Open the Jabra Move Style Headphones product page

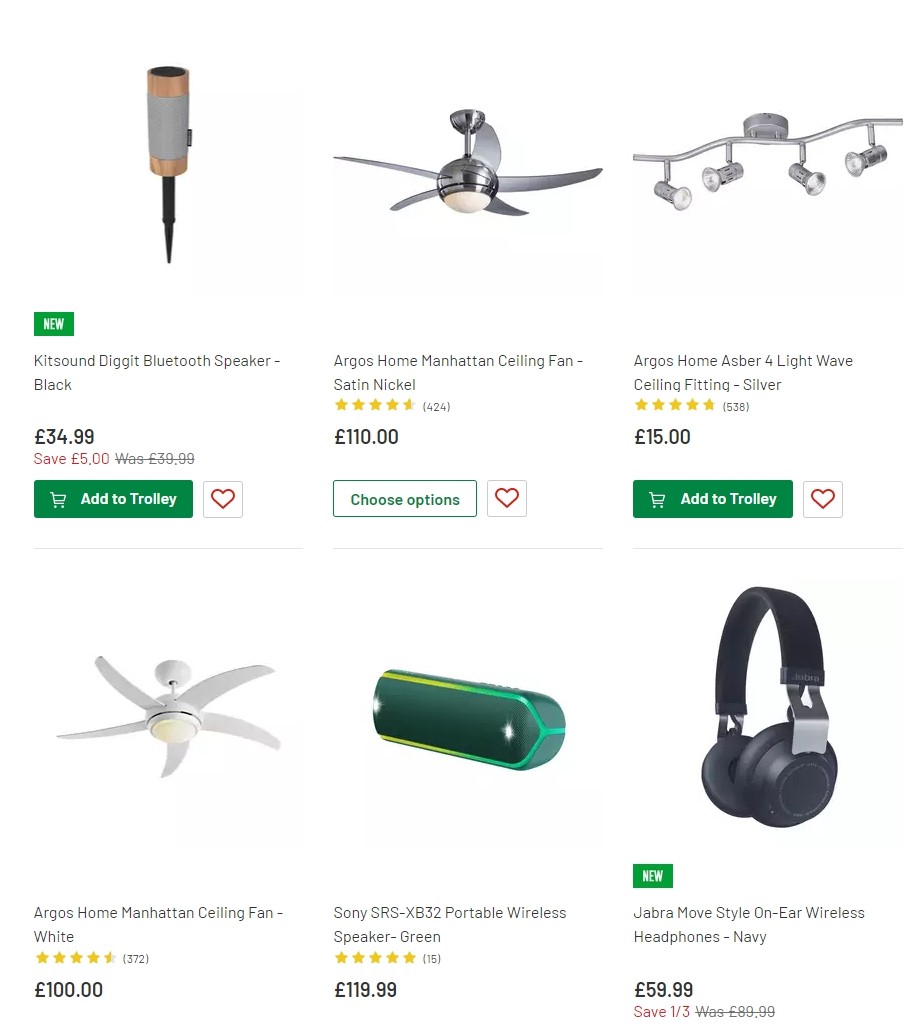point(749,924)
